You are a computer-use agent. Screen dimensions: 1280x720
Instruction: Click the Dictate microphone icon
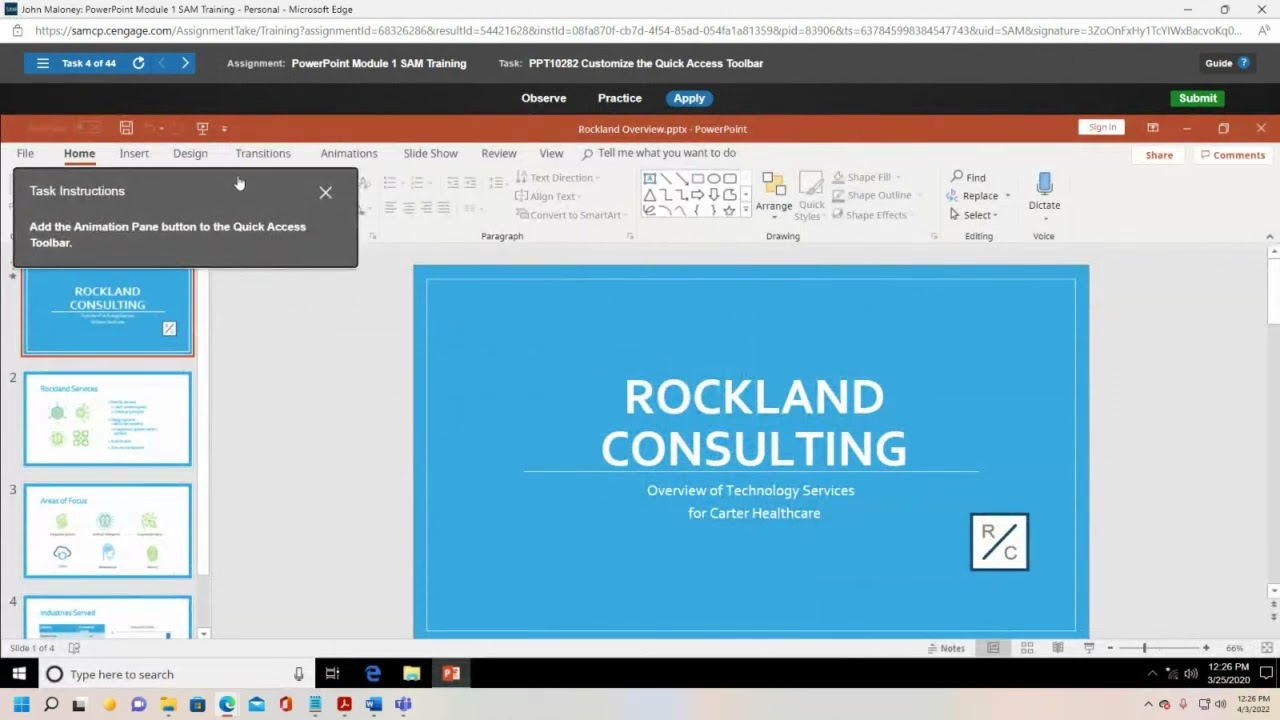pyautogui.click(x=1044, y=184)
